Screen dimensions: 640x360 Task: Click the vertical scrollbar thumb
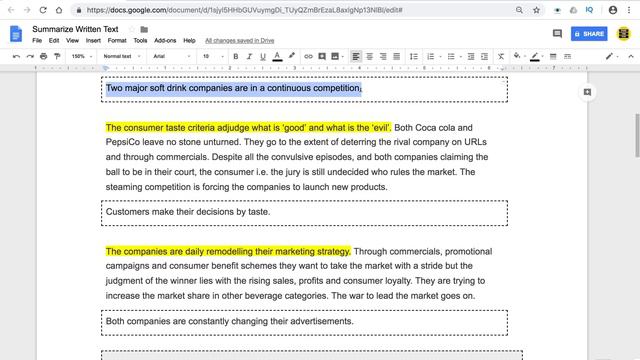pos(637,135)
